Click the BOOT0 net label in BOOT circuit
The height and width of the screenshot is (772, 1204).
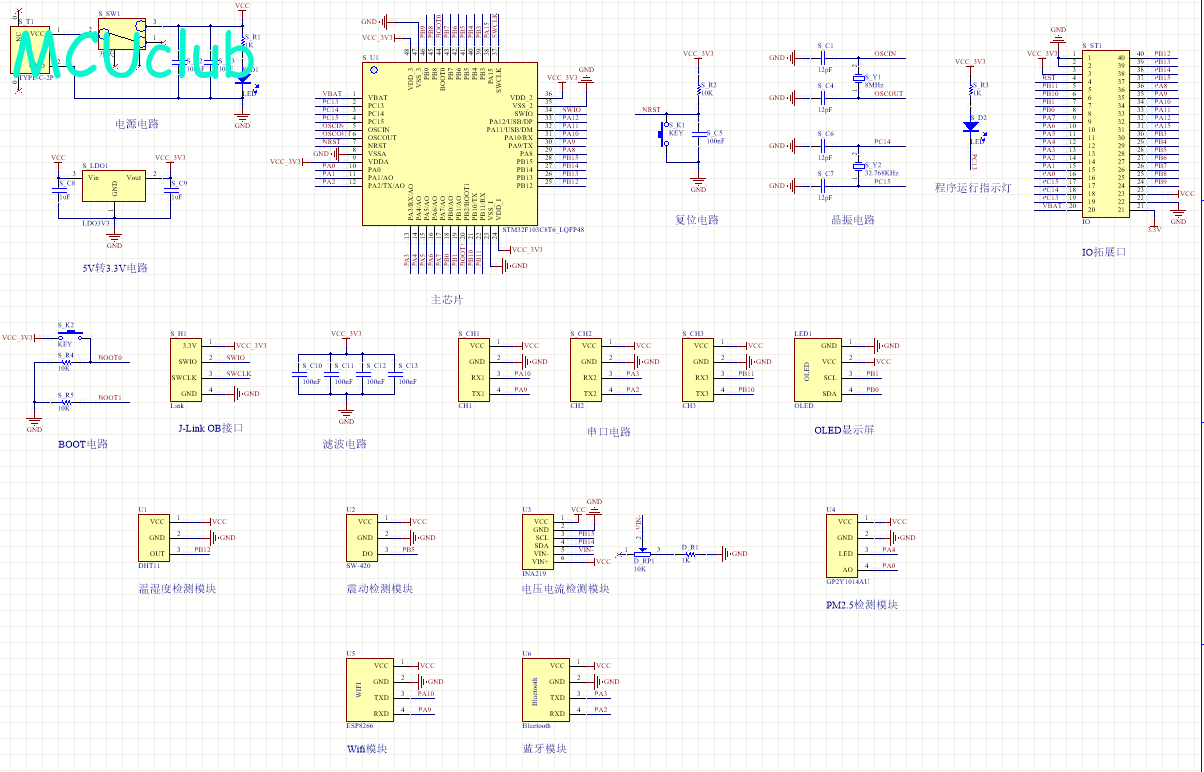pyautogui.click(x=110, y=357)
